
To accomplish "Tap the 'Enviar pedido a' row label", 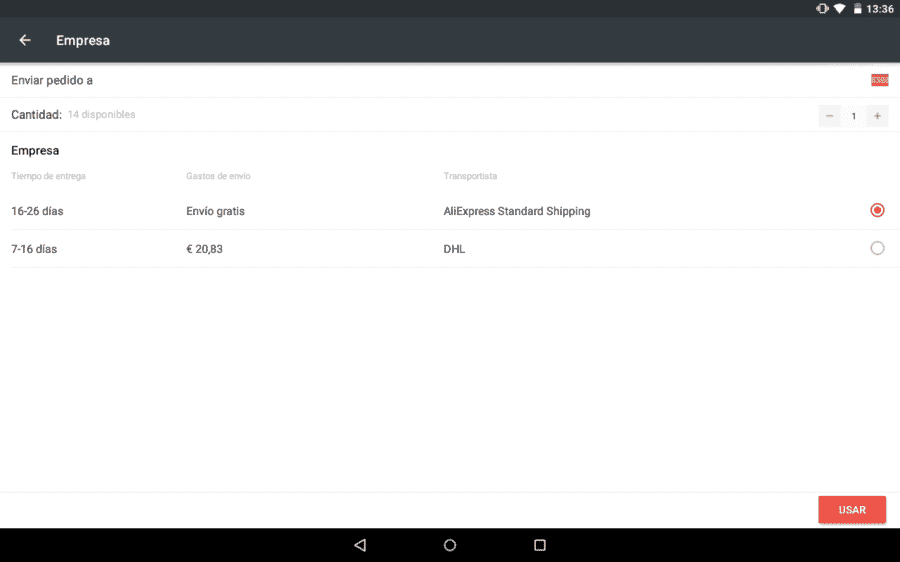I will point(52,80).
